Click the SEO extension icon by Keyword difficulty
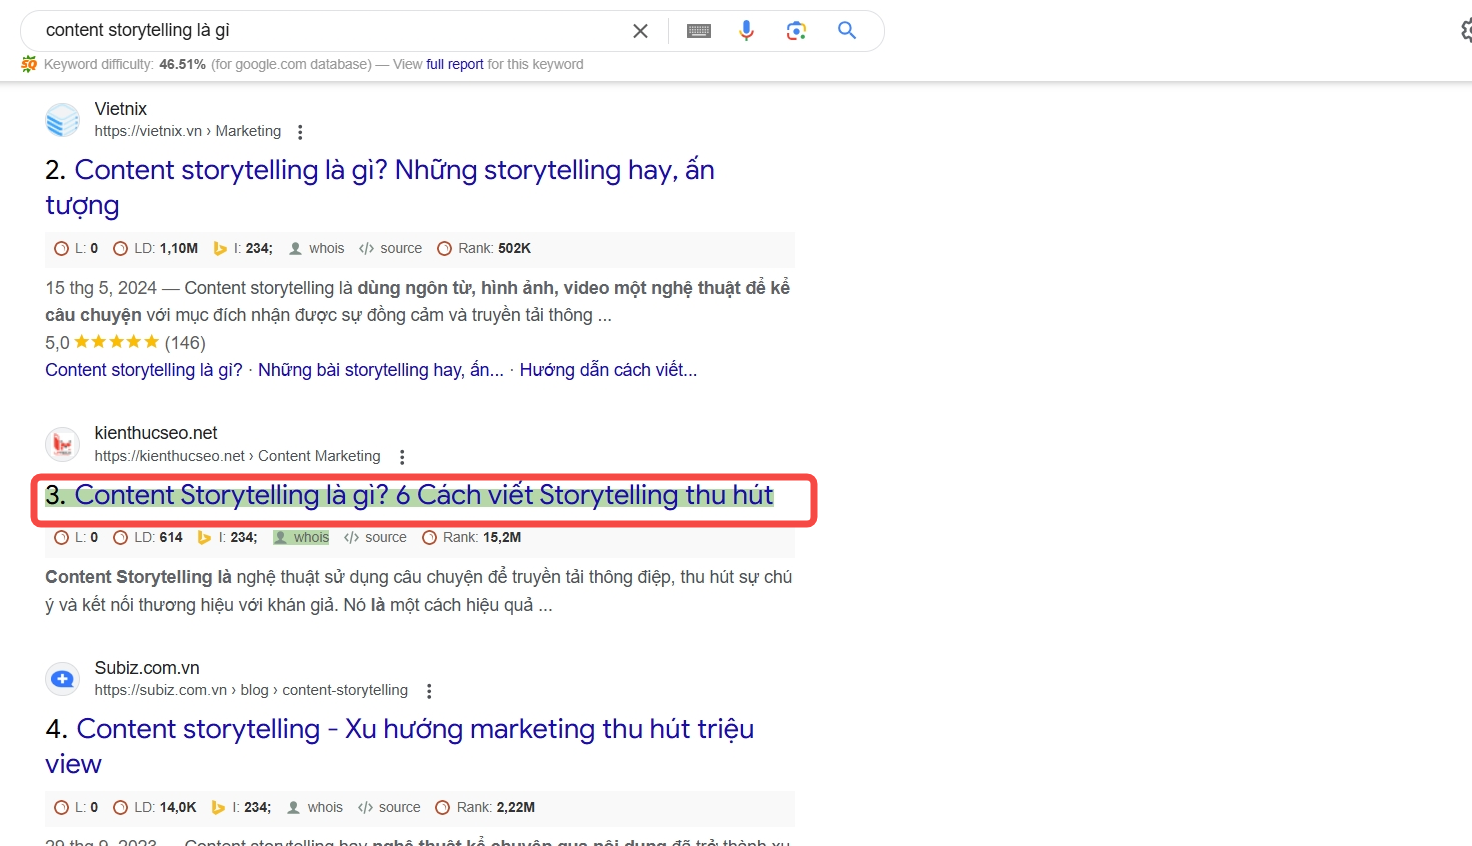Image resolution: width=1472 pixels, height=846 pixels. [x=29, y=64]
